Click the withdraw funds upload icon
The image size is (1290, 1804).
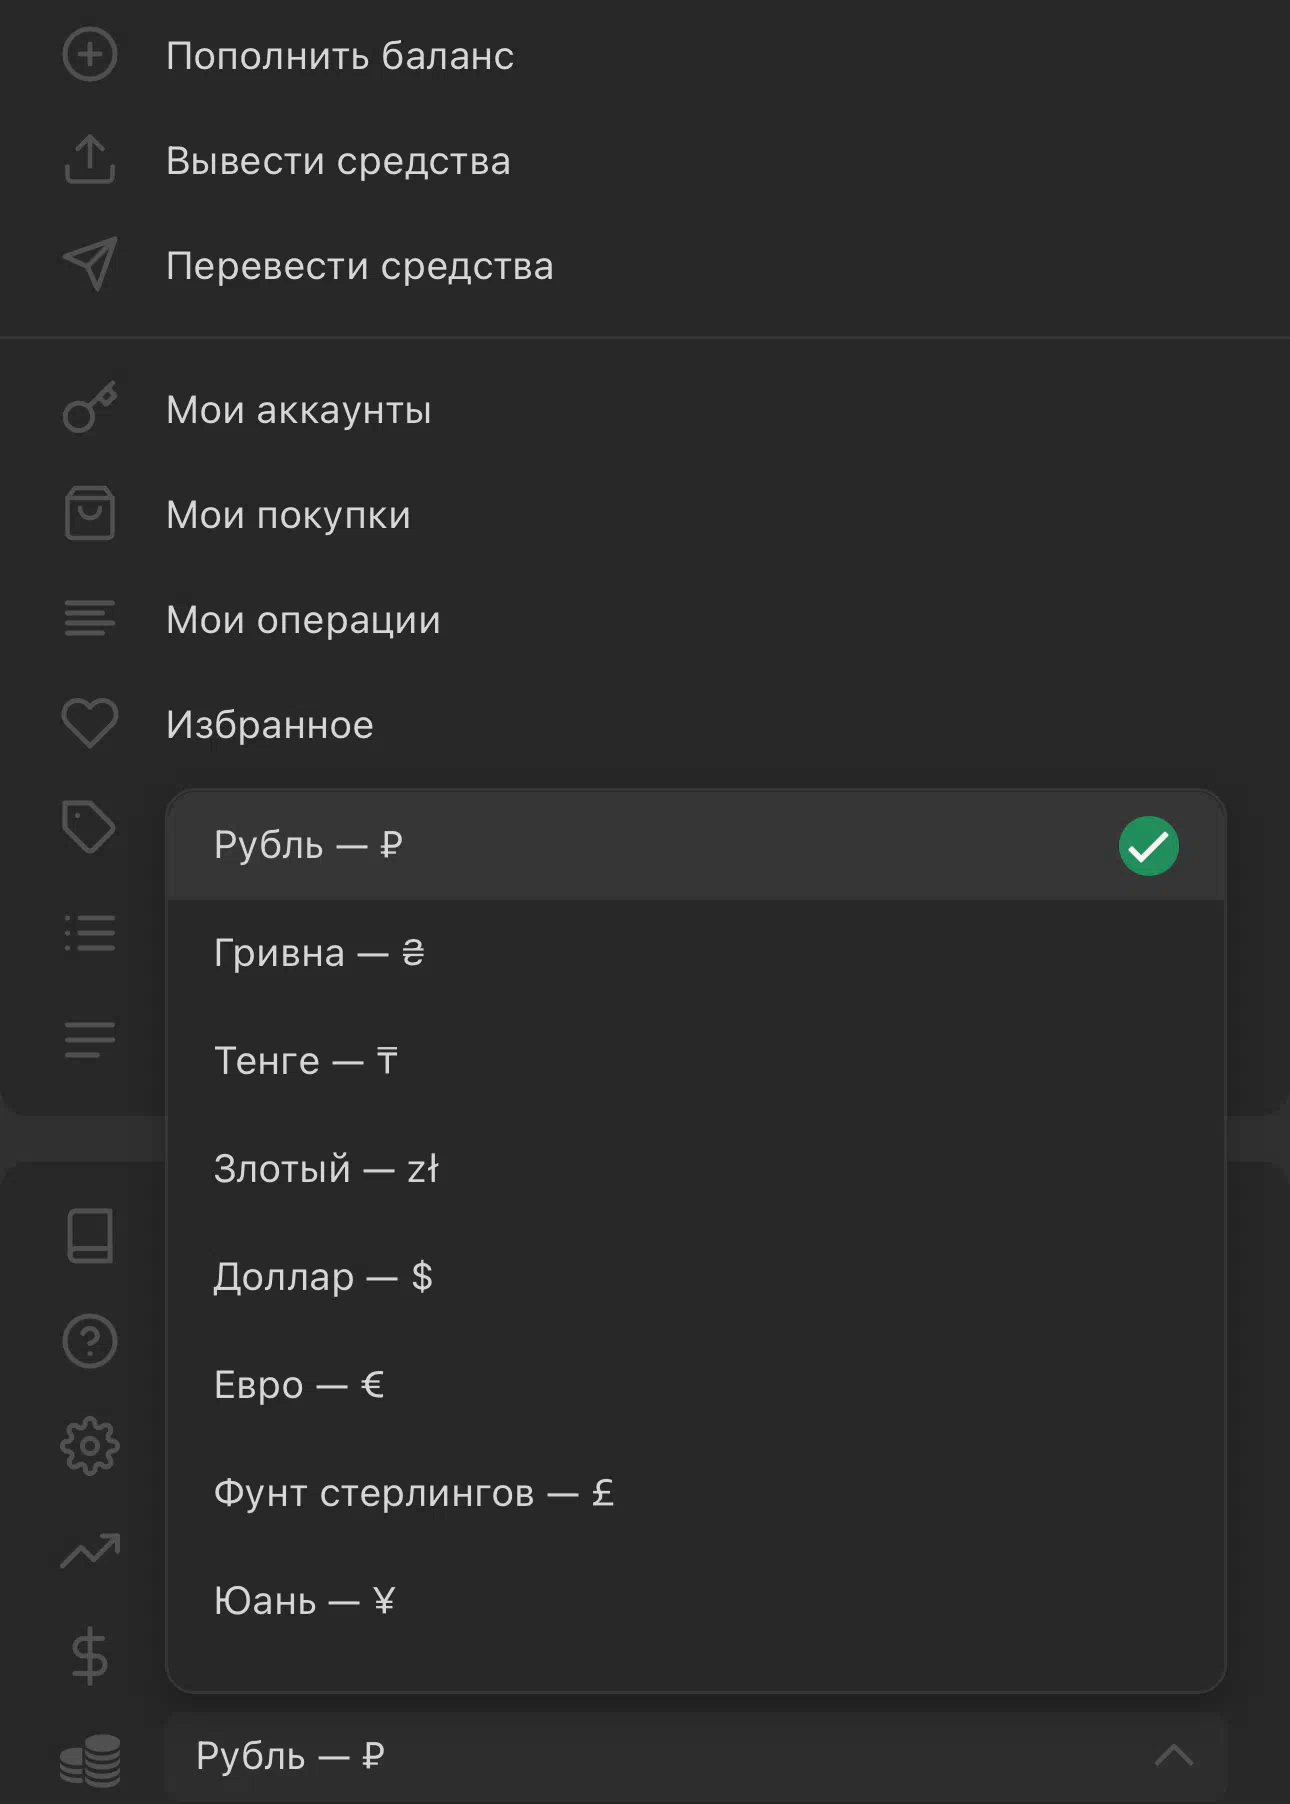pos(90,160)
